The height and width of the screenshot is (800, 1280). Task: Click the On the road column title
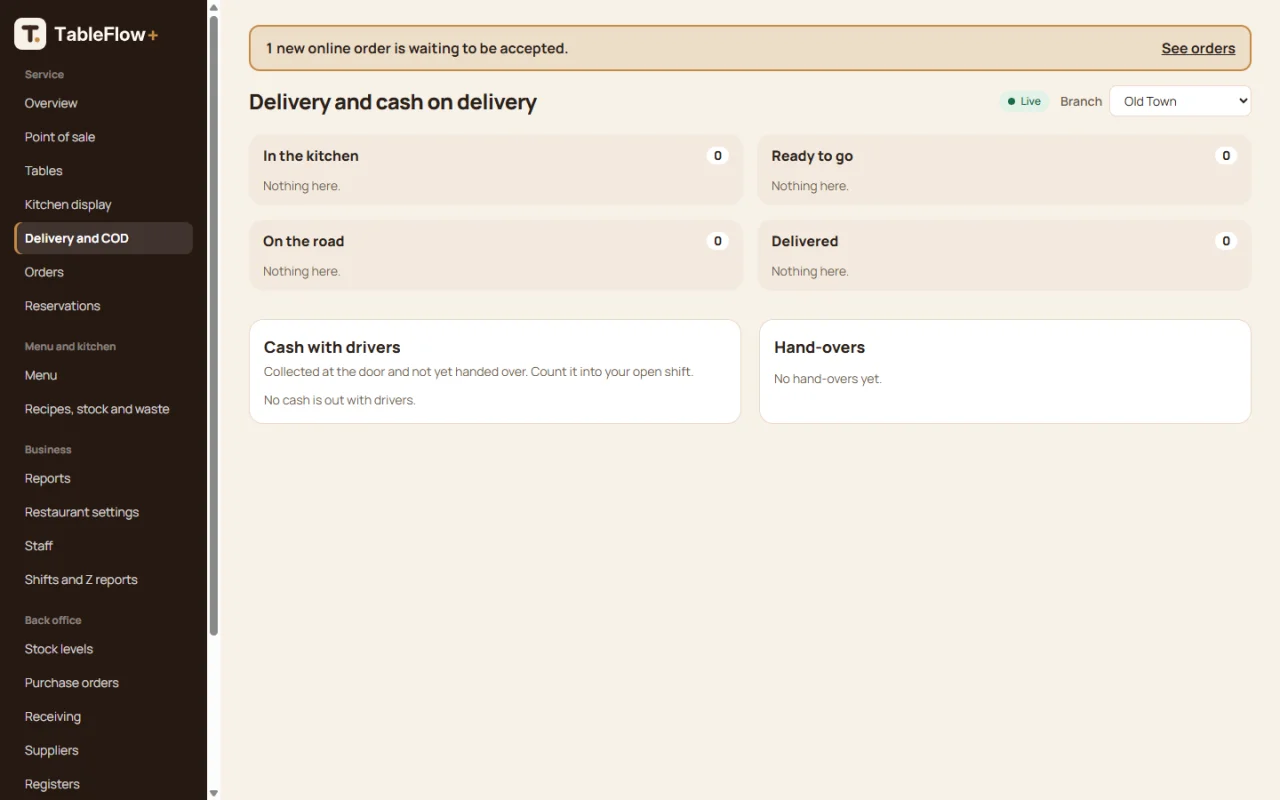tap(303, 241)
